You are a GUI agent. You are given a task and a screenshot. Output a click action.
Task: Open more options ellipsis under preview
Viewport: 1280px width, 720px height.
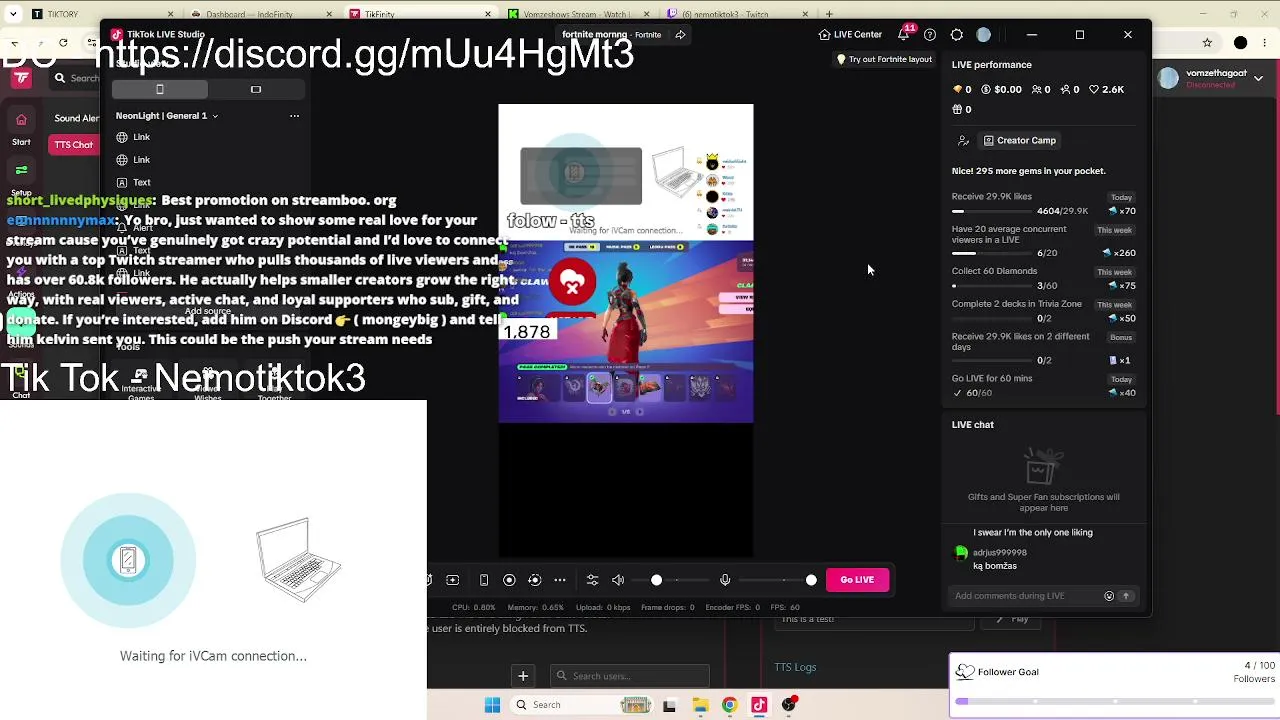coord(560,580)
